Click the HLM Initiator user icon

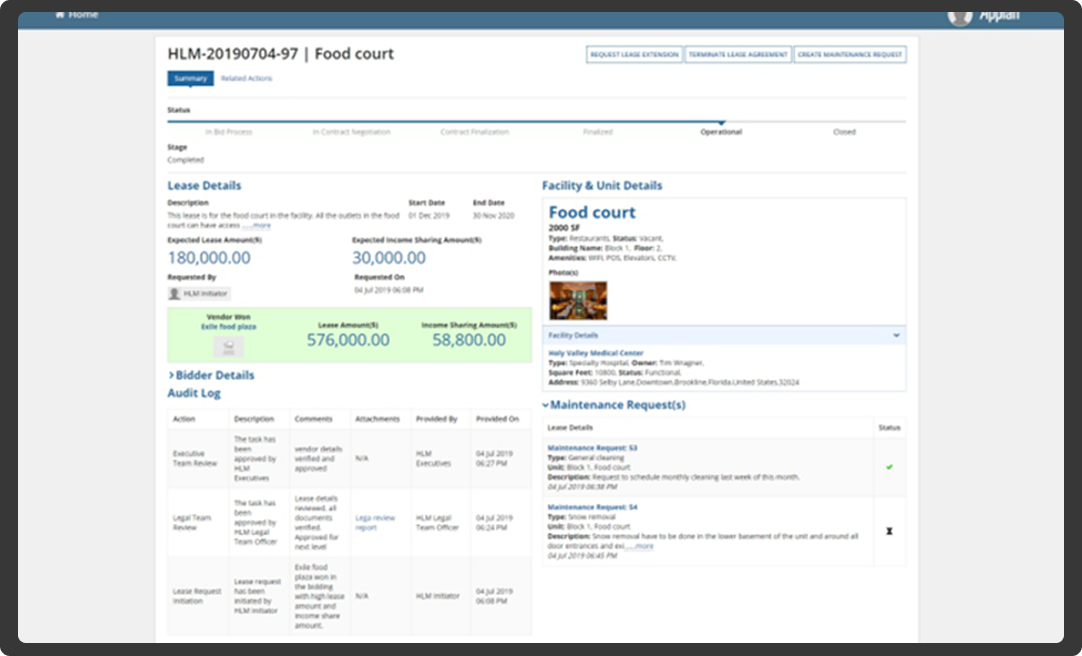pos(175,292)
